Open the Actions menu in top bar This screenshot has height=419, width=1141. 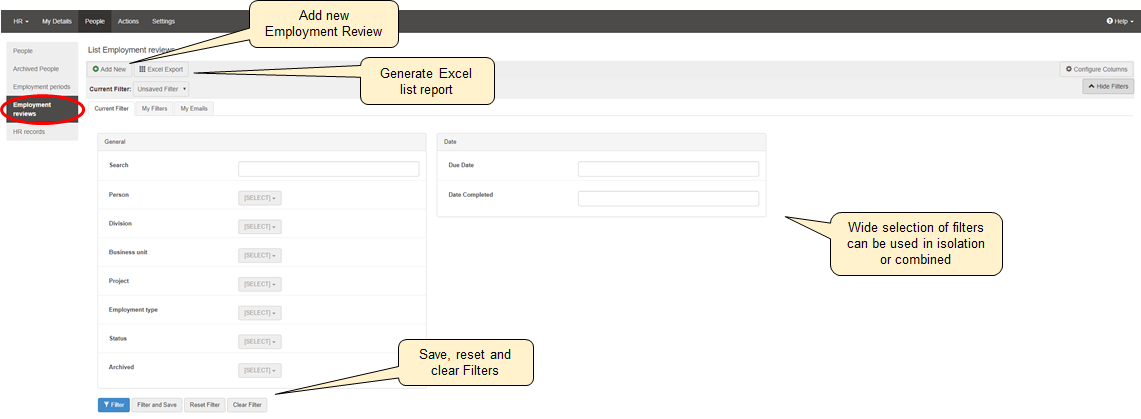(128, 21)
